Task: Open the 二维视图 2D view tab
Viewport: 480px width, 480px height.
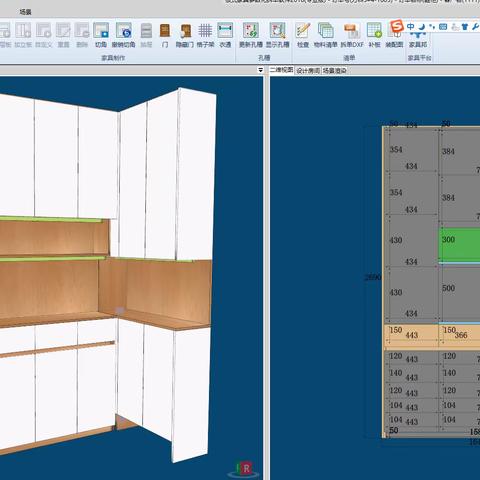Action: [282, 70]
